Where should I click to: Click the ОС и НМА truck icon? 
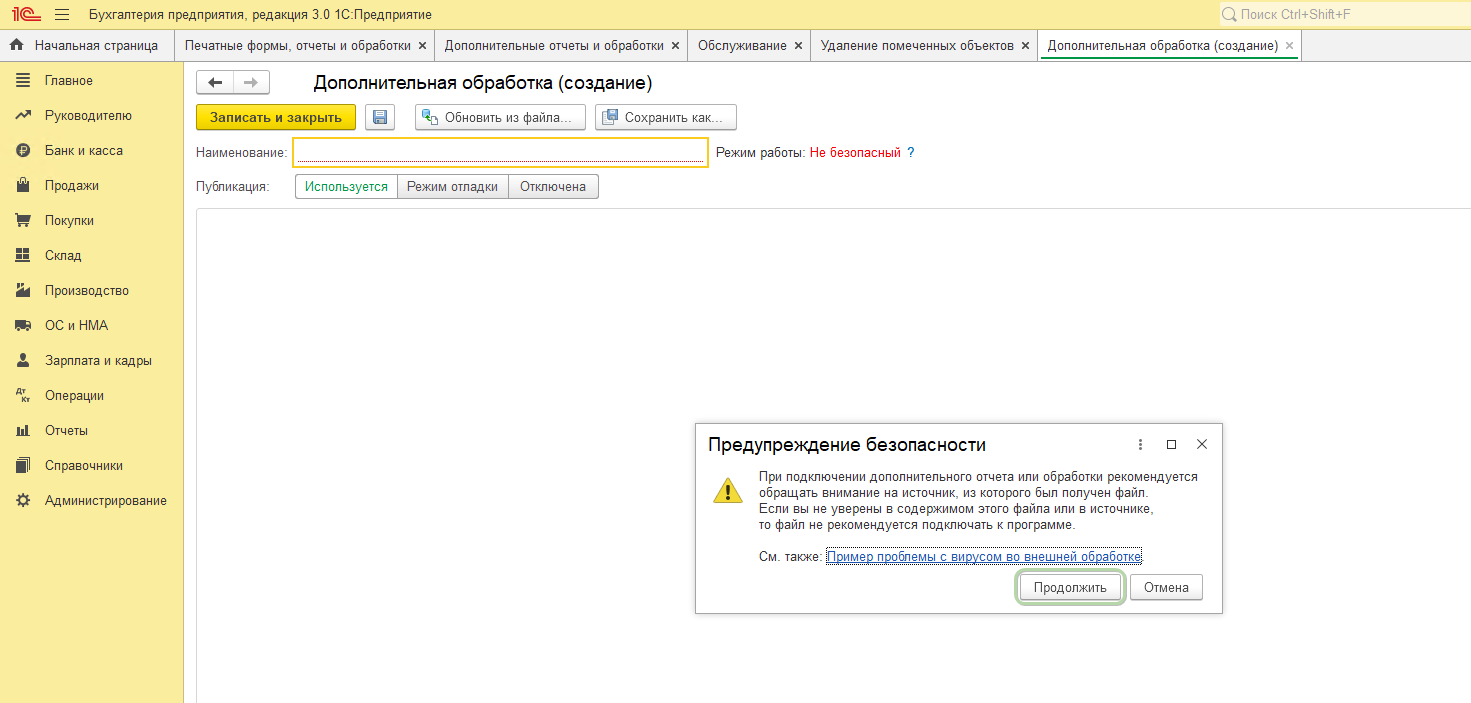[23, 325]
